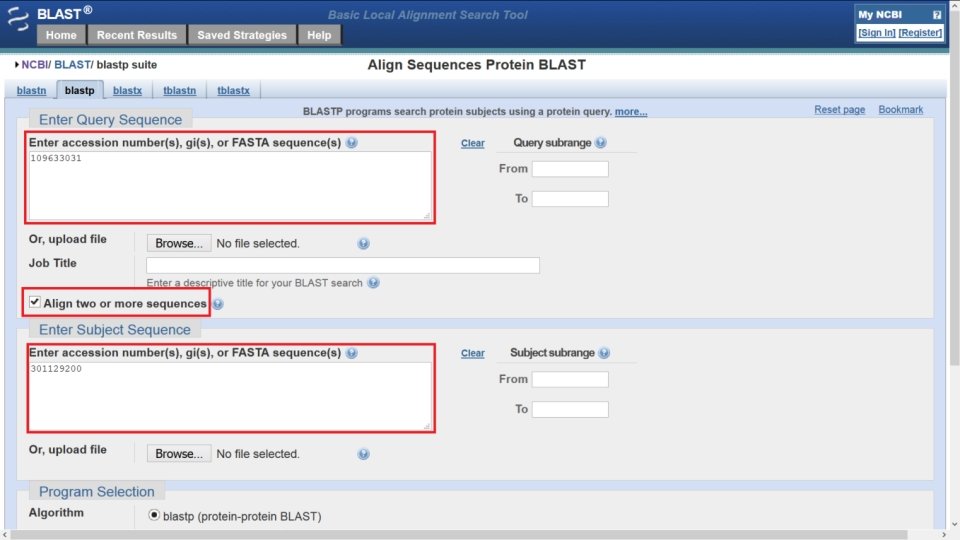Viewport: 960px width, 540px height.
Task: Click Browse button for query file upload
Action: [179, 244]
